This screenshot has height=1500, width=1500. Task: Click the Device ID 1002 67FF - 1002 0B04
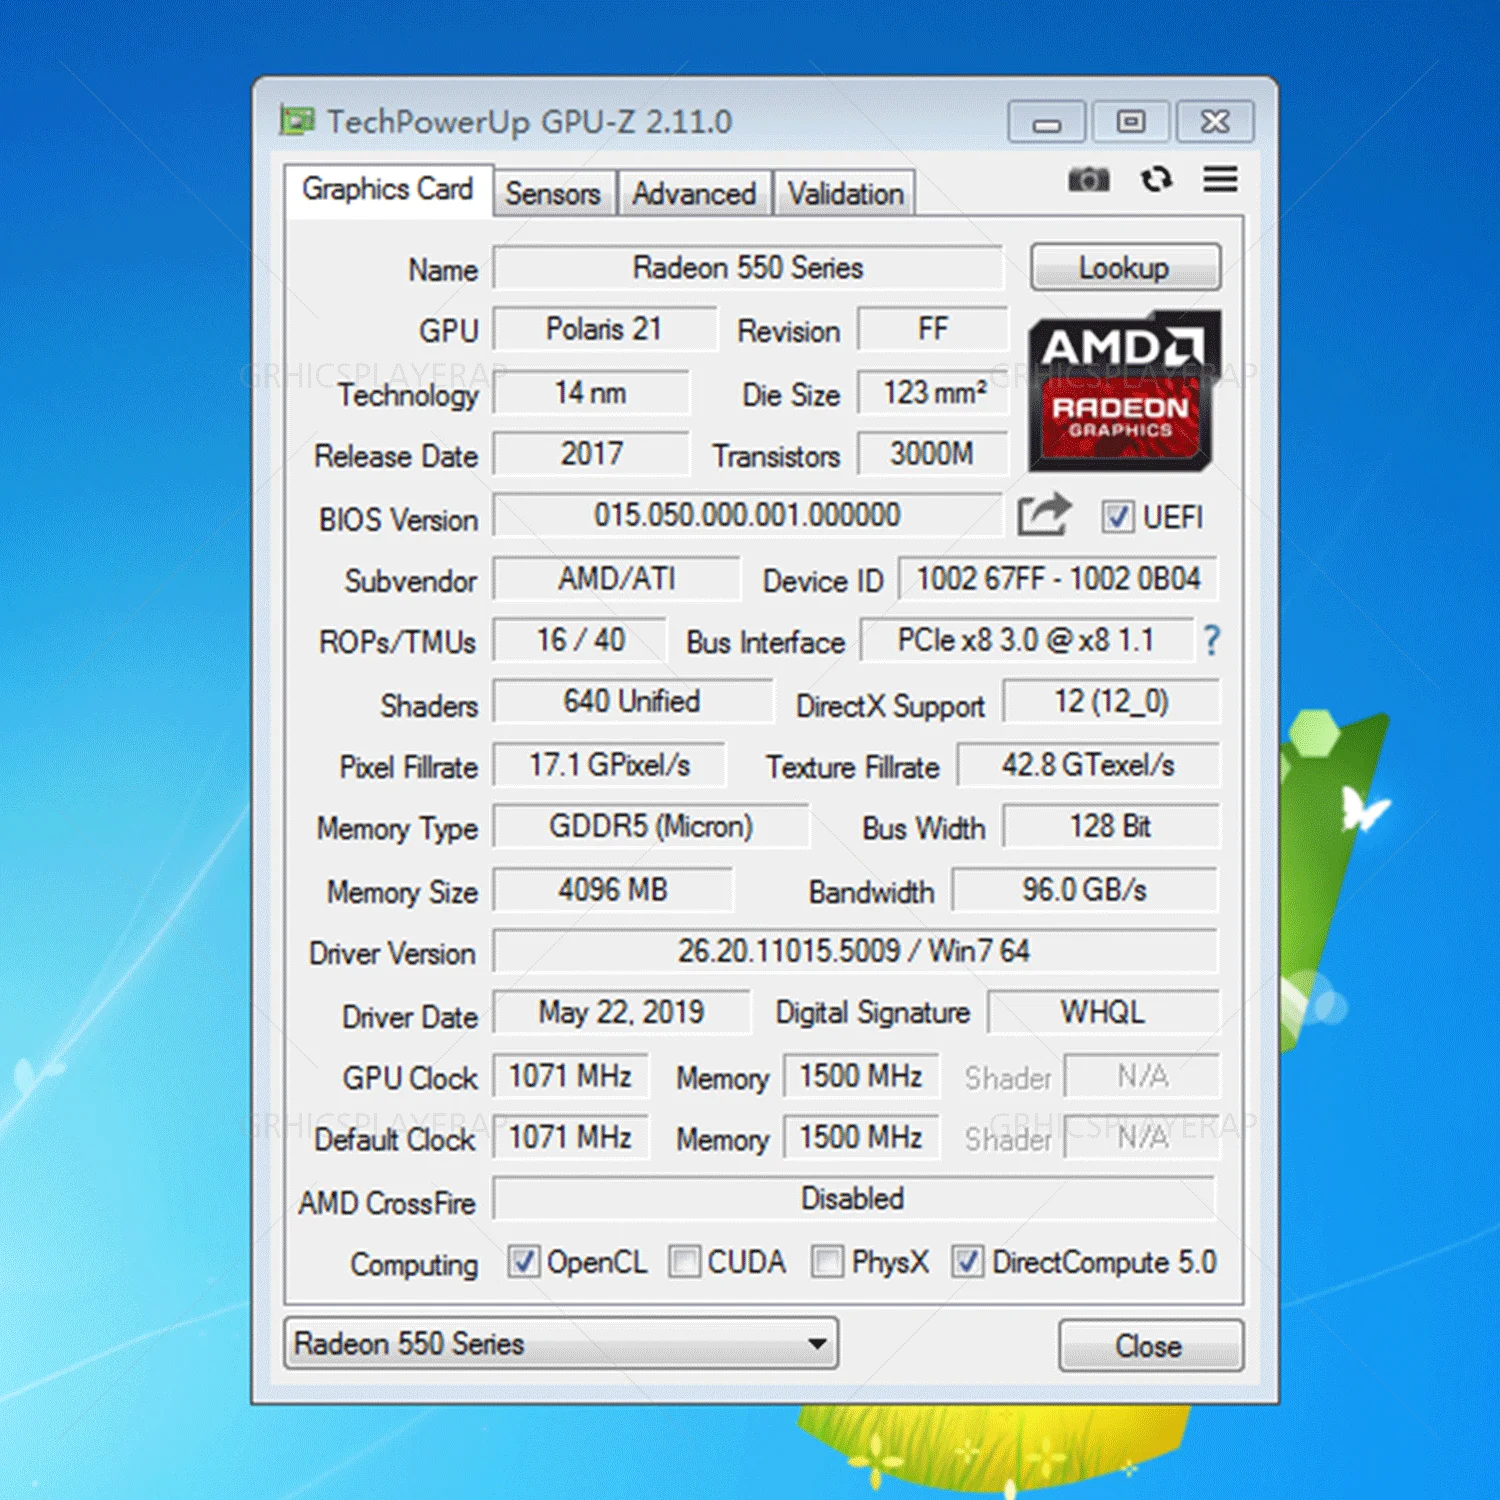click(x=1058, y=578)
